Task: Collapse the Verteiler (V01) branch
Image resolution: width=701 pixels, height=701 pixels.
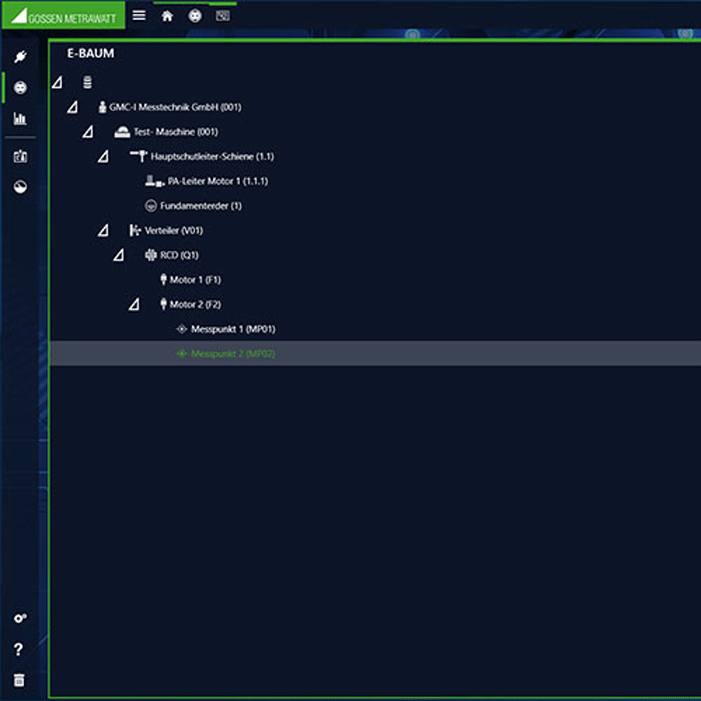Action: [x=103, y=231]
